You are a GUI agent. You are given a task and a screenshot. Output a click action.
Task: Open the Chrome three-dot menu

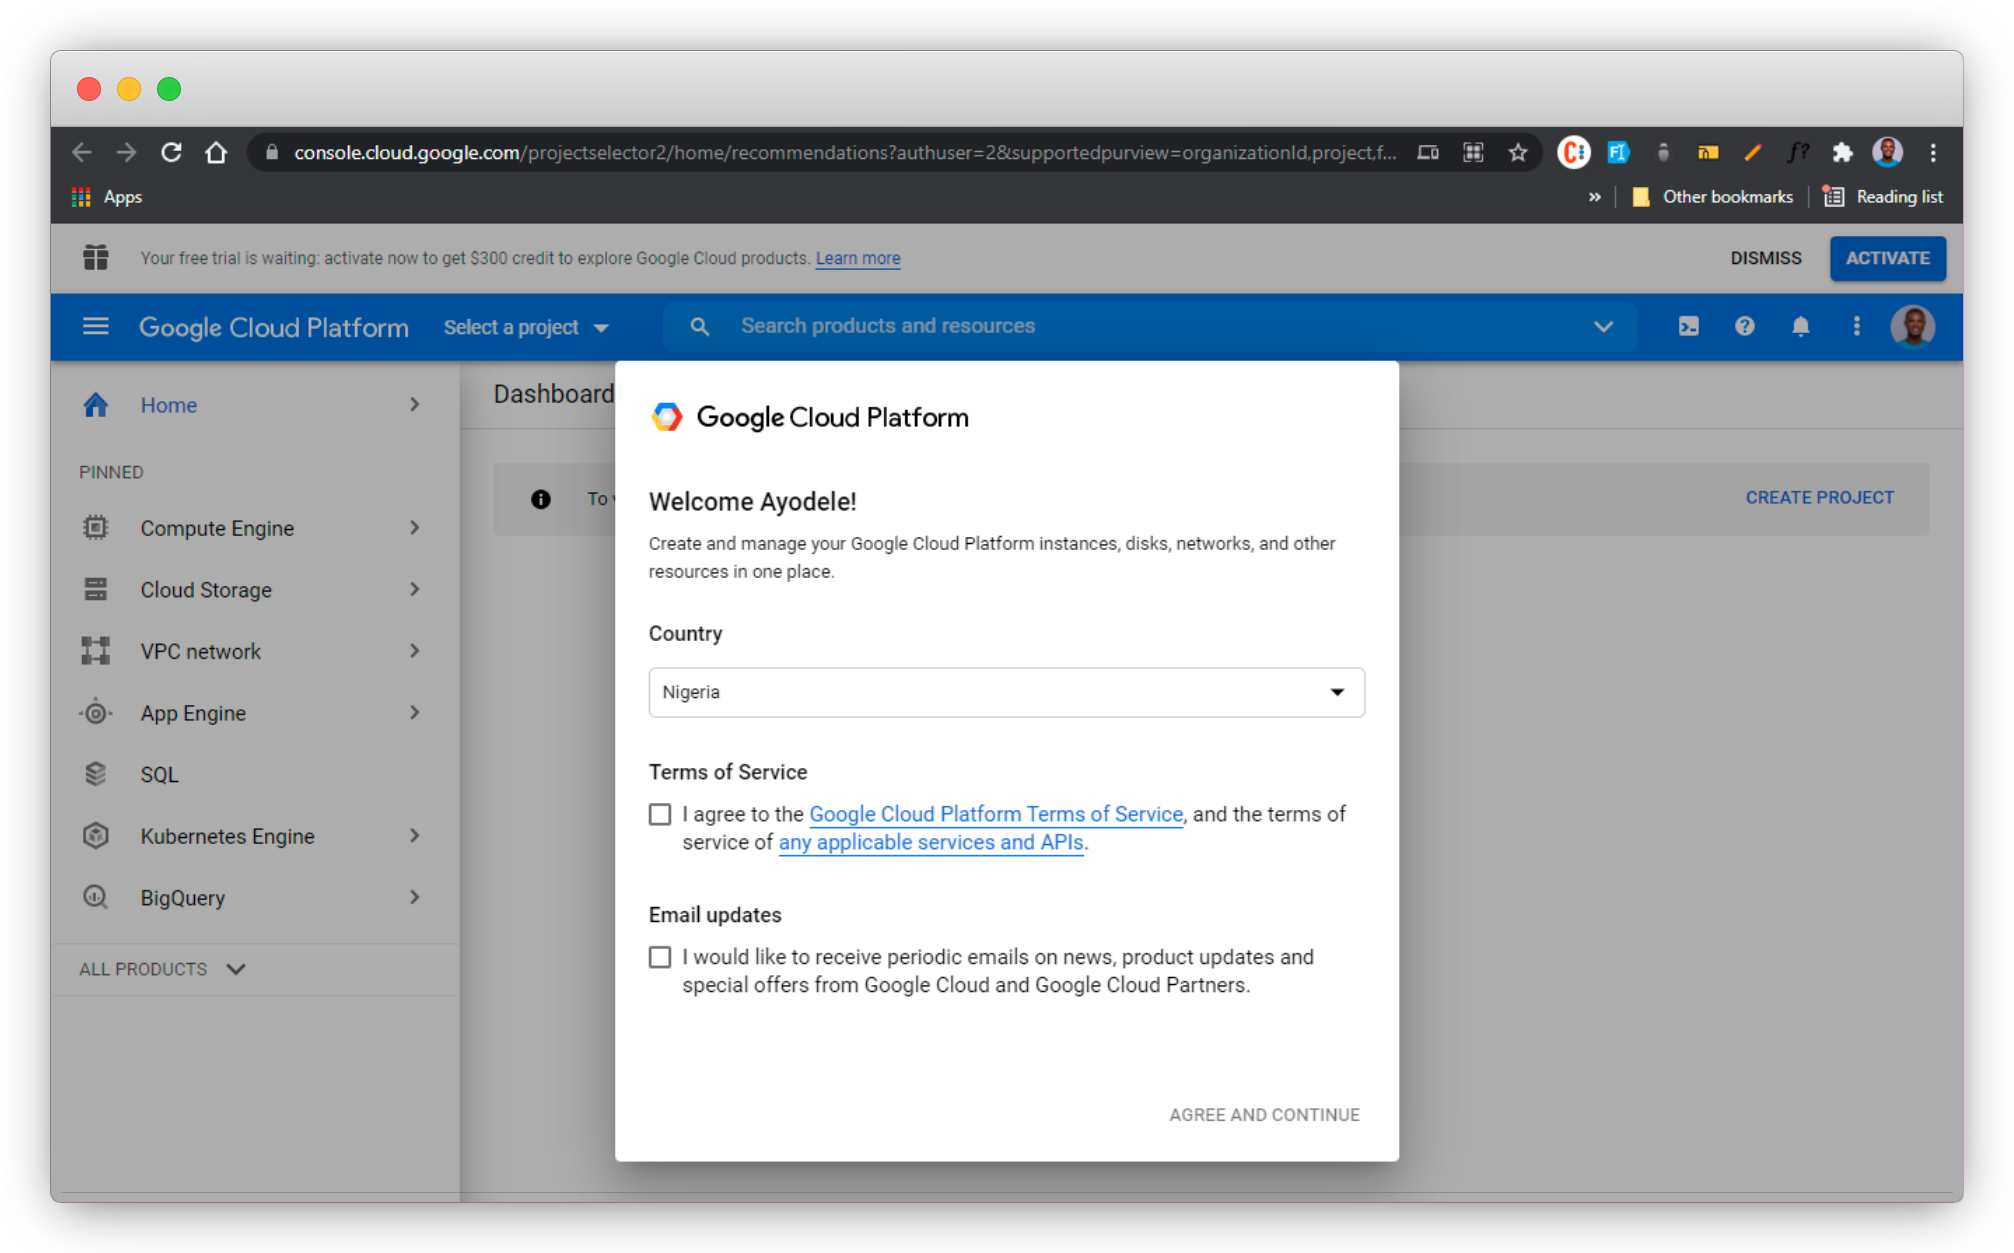point(1933,153)
